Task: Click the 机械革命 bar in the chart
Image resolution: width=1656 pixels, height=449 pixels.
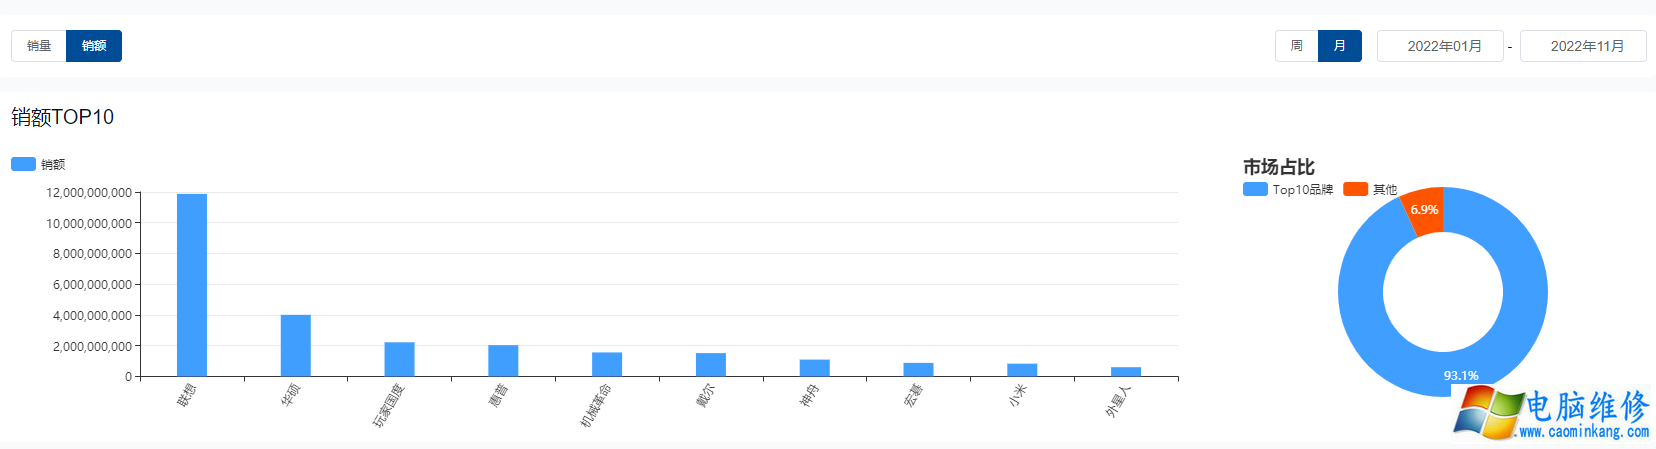Action: pyautogui.click(x=607, y=364)
